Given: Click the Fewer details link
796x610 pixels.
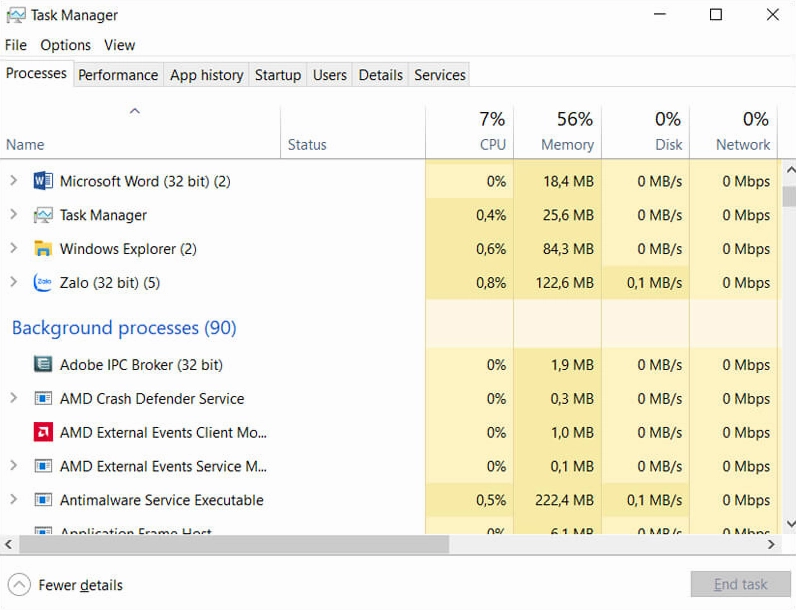Looking at the screenshot, I should (x=81, y=585).
